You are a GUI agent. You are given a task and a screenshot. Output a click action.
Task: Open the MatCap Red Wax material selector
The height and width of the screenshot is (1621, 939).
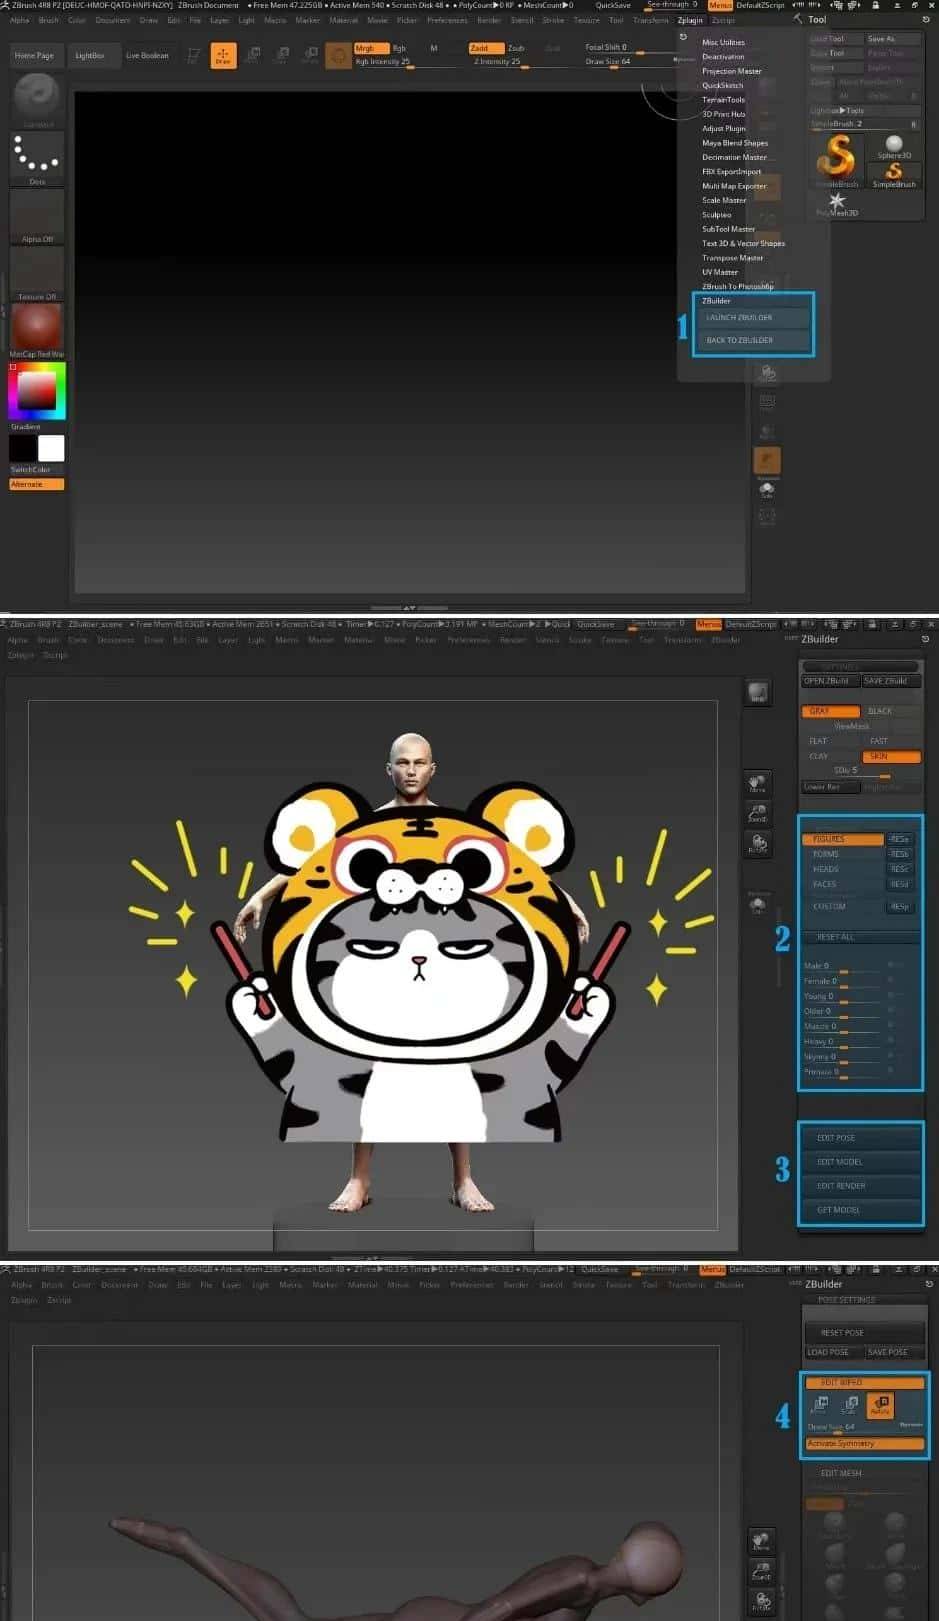tap(37, 330)
